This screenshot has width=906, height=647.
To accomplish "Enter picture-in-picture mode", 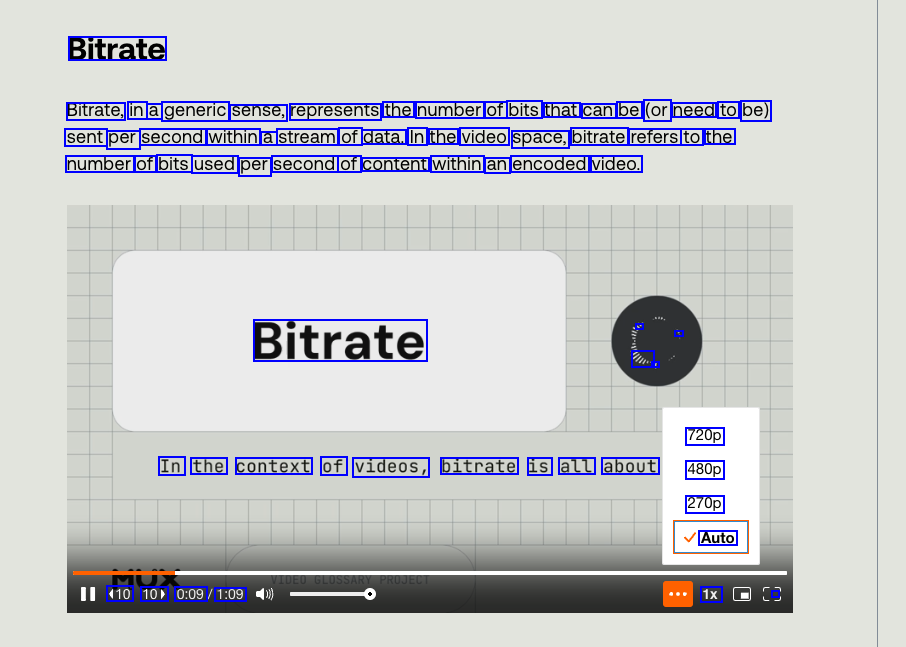I will pyautogui.click(x=742, y=594).
